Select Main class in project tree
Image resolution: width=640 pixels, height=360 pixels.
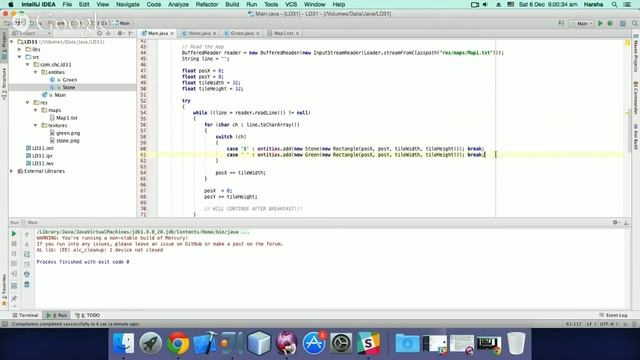(60, 95)
